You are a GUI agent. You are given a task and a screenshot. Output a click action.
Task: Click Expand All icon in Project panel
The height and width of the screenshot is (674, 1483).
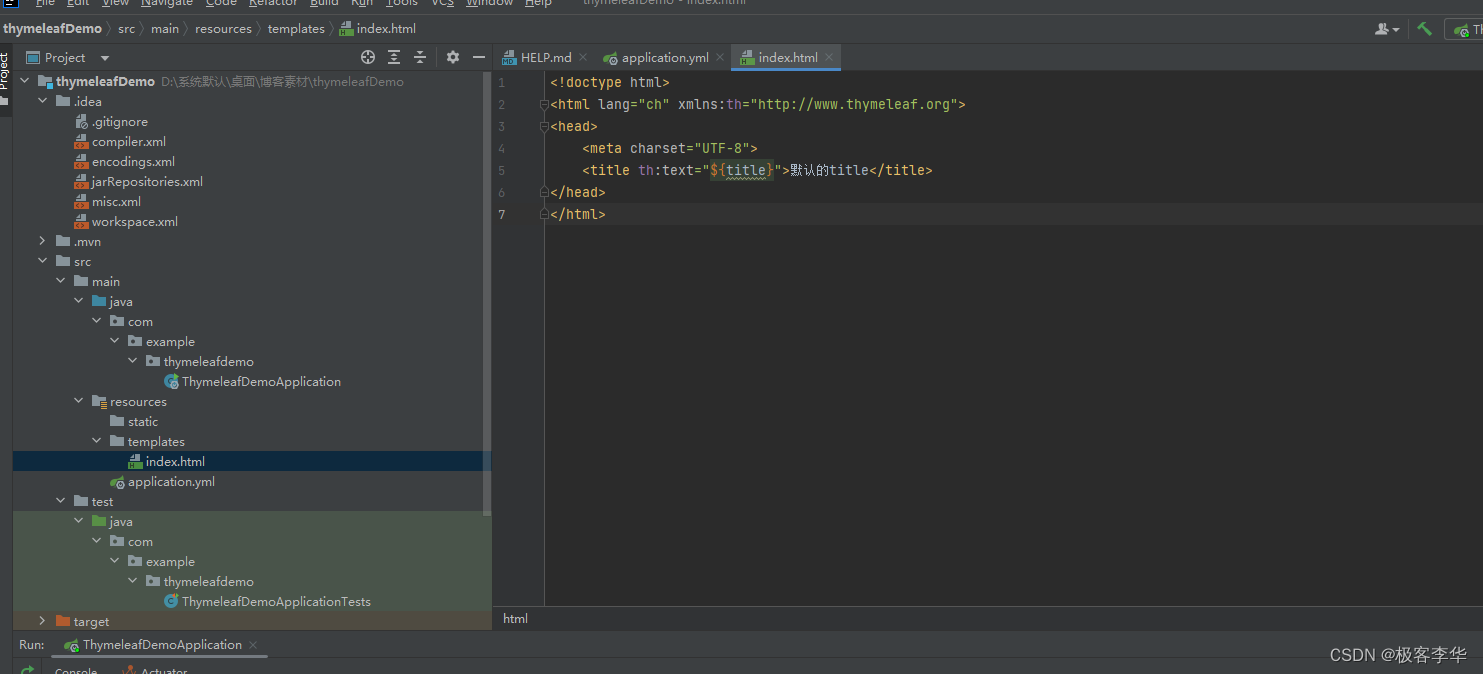click(x=394, y=58)
